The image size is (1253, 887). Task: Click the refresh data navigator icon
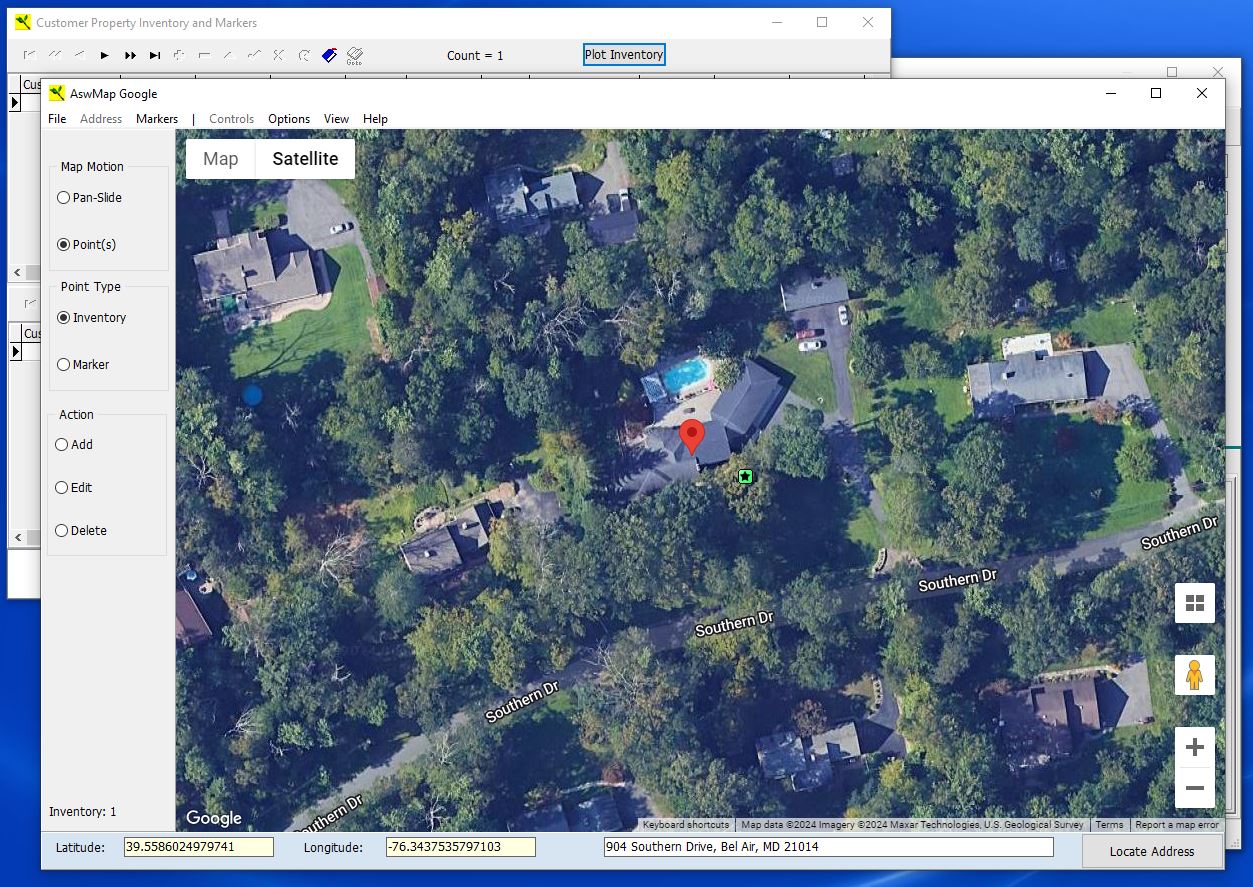point(304,55)
